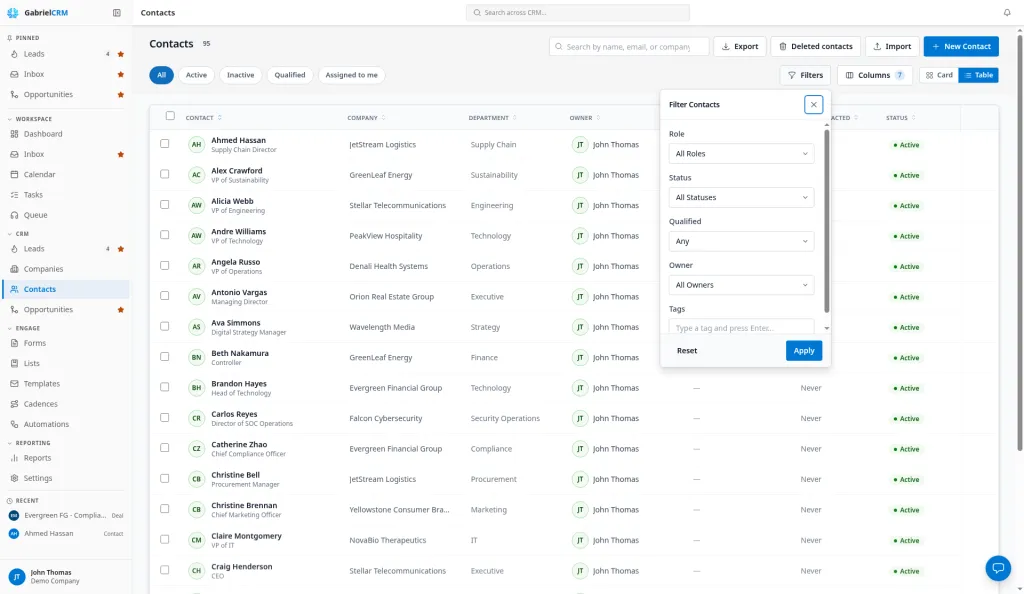Click John Thomas profile avatar in sidebar
Viewport: 1024px width, 594px height.
tap(16, 576)
